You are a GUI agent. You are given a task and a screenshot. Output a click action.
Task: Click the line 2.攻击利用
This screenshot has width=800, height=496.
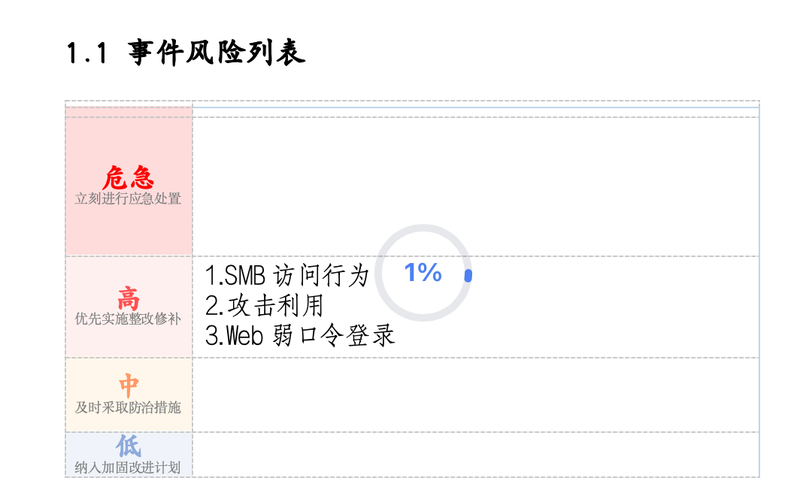(x=265, y=306)
